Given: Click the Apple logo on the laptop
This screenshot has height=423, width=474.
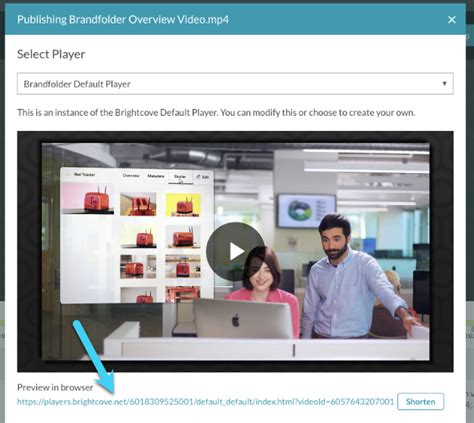Looking at the screenshot, I should [236, 320].
